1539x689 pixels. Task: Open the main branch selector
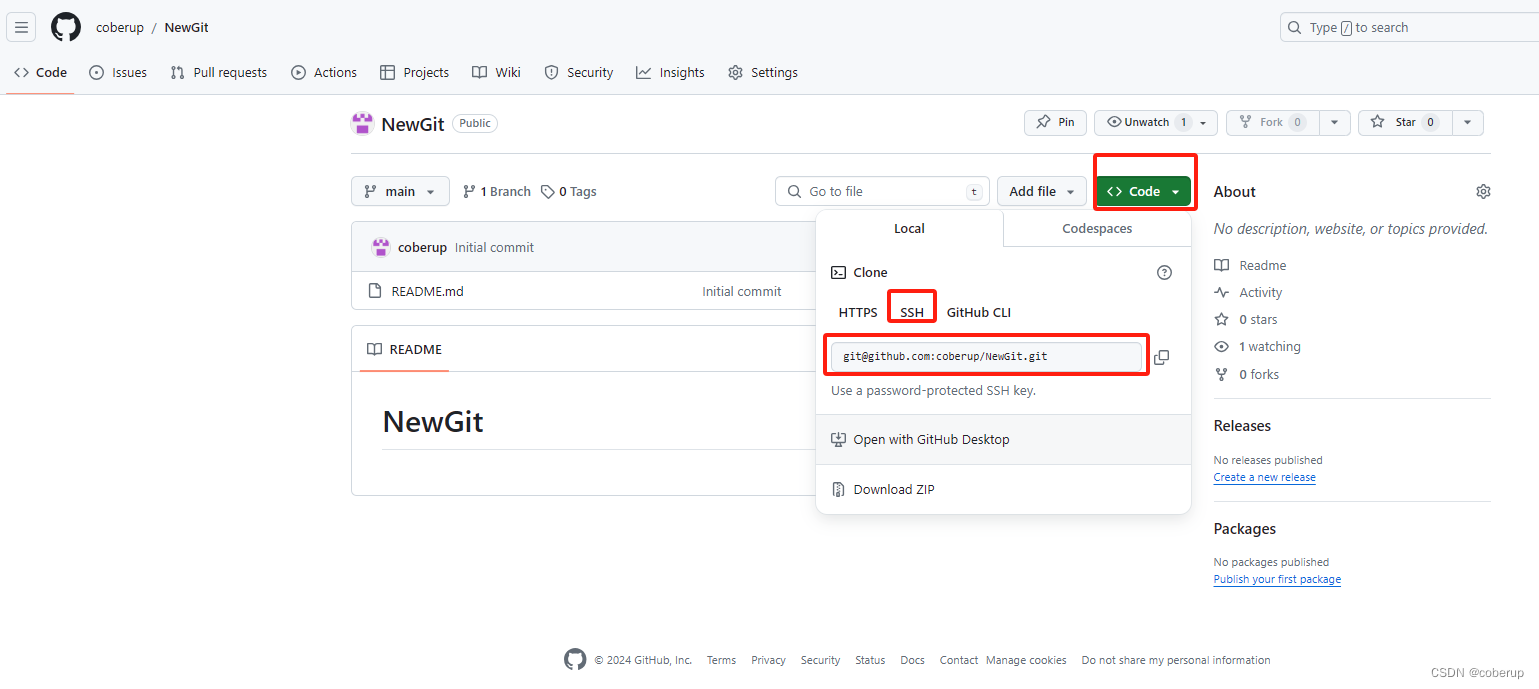coord(400,191)
